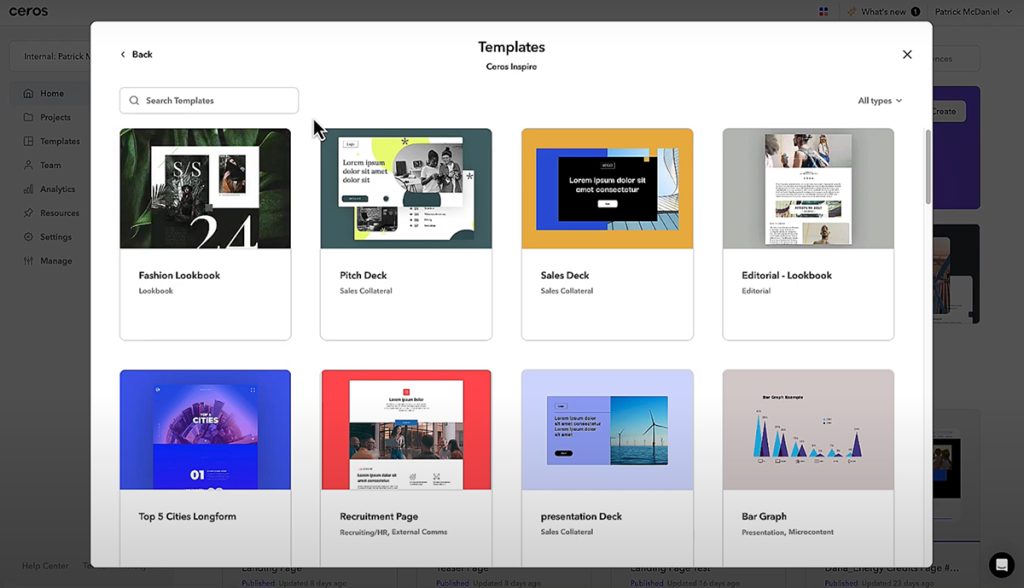Open the apps grid icon in top bar
1024x588 pixels.
(x=823, y=11)
